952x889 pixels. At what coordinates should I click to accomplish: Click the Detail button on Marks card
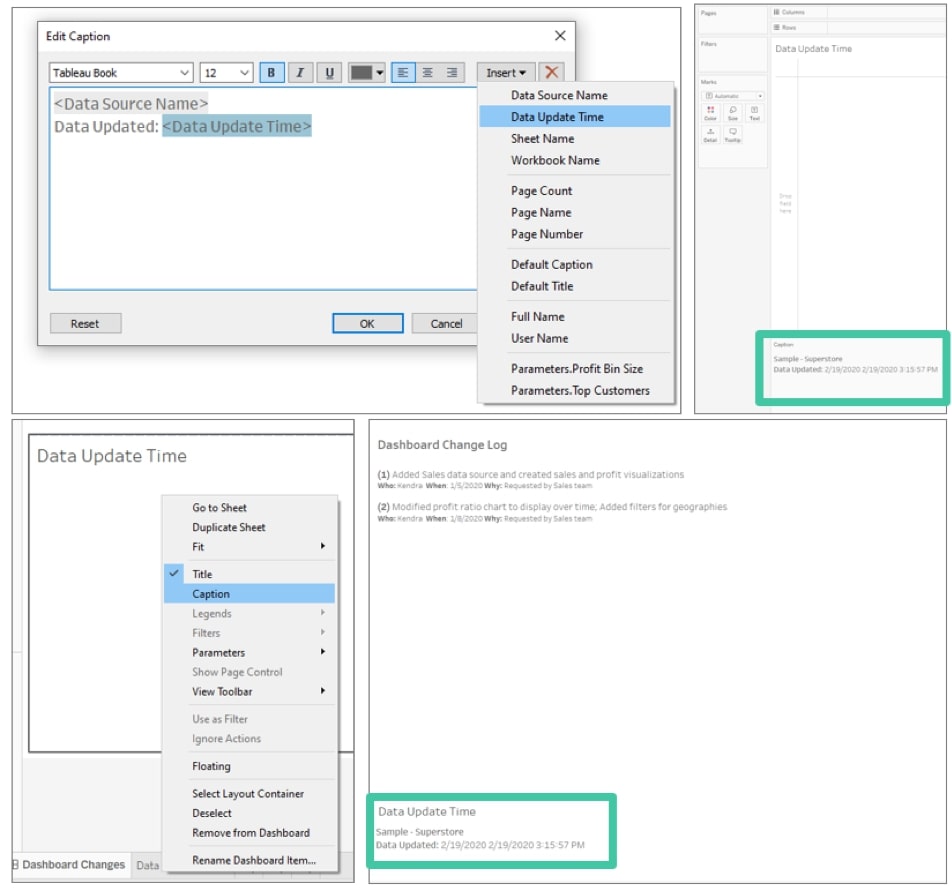(710, 135)
